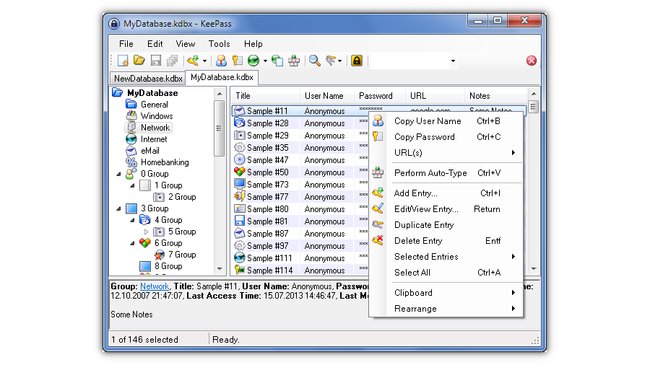Click the eMail group icon in tree
The image size is (650, 365).
coord(131,151)
